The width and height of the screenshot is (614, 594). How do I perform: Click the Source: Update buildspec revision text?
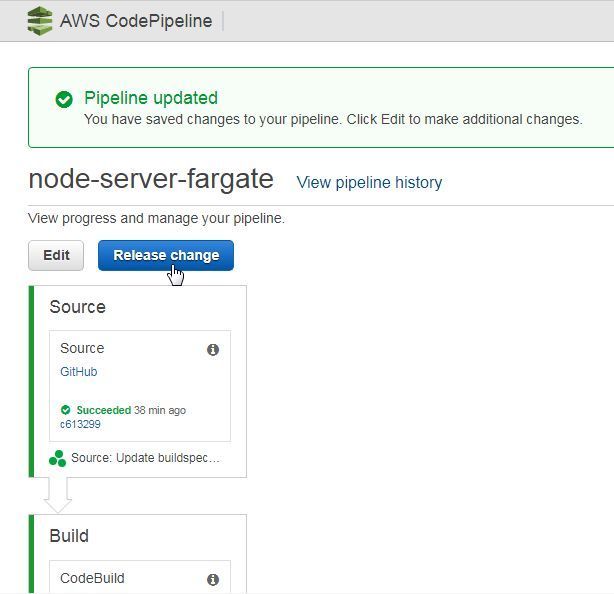coord(145,458)
